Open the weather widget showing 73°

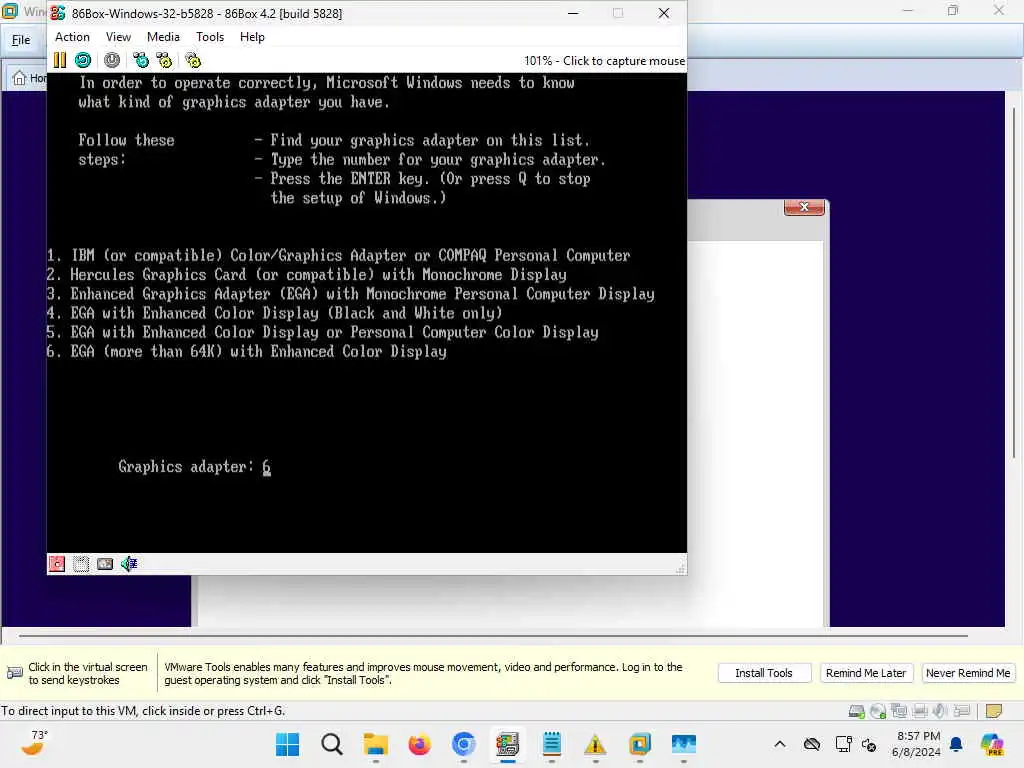[x=35, y=743]
